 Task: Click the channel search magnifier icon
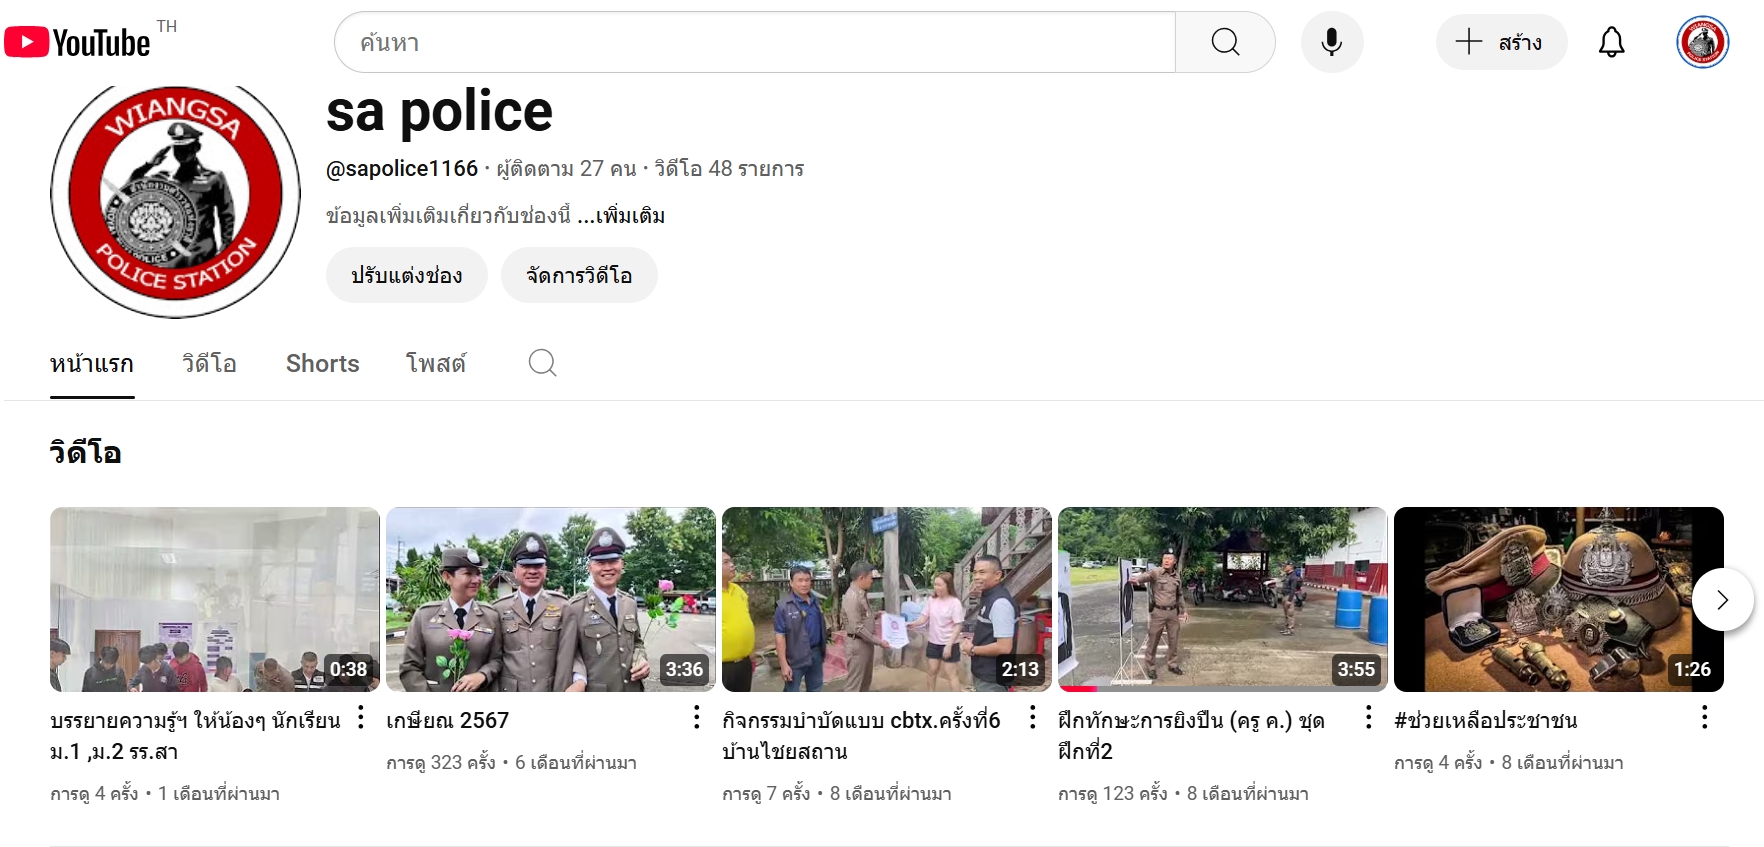542,363
